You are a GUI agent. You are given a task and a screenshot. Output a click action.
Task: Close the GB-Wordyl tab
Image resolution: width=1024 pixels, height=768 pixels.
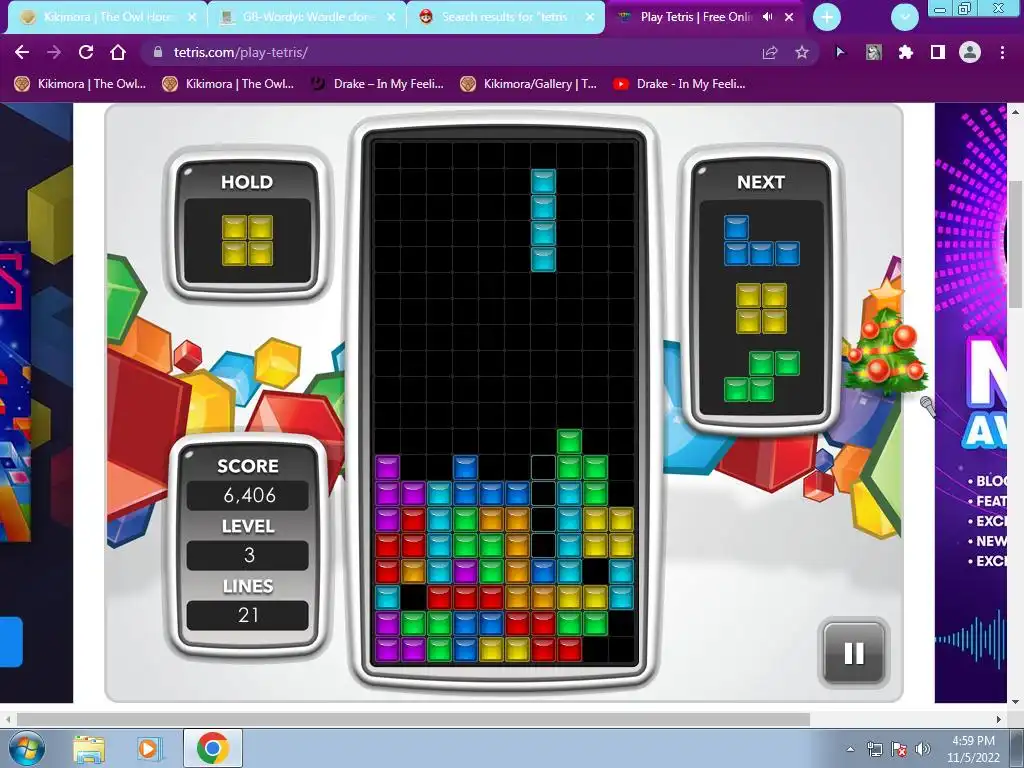point(391,17)
